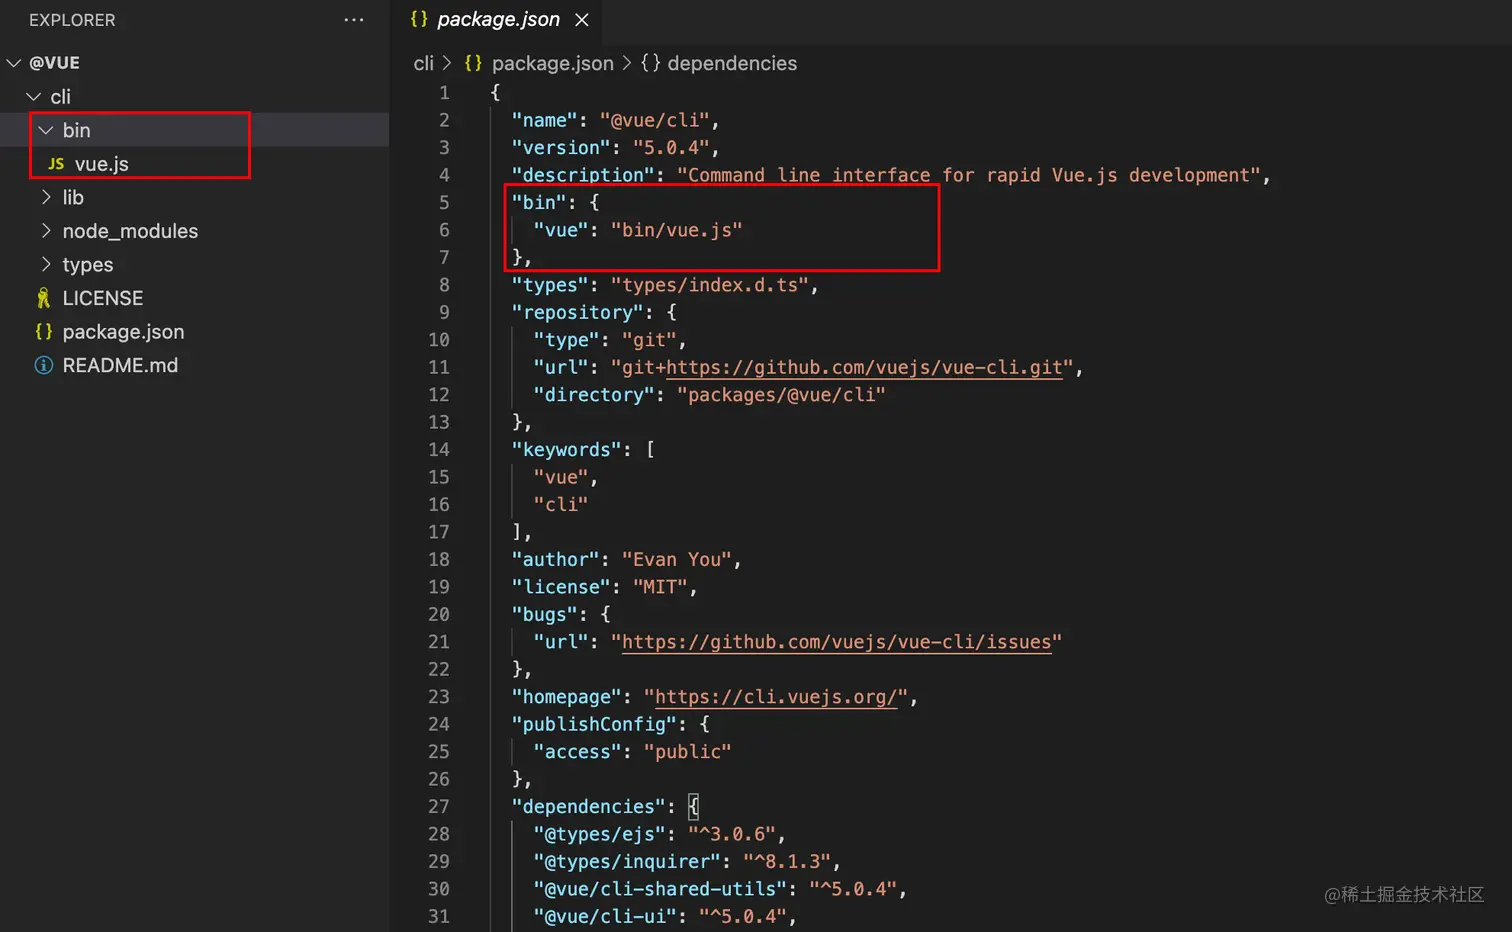Click the "publishConfig" key
1512x932 pixels.
tap(594, 724)
